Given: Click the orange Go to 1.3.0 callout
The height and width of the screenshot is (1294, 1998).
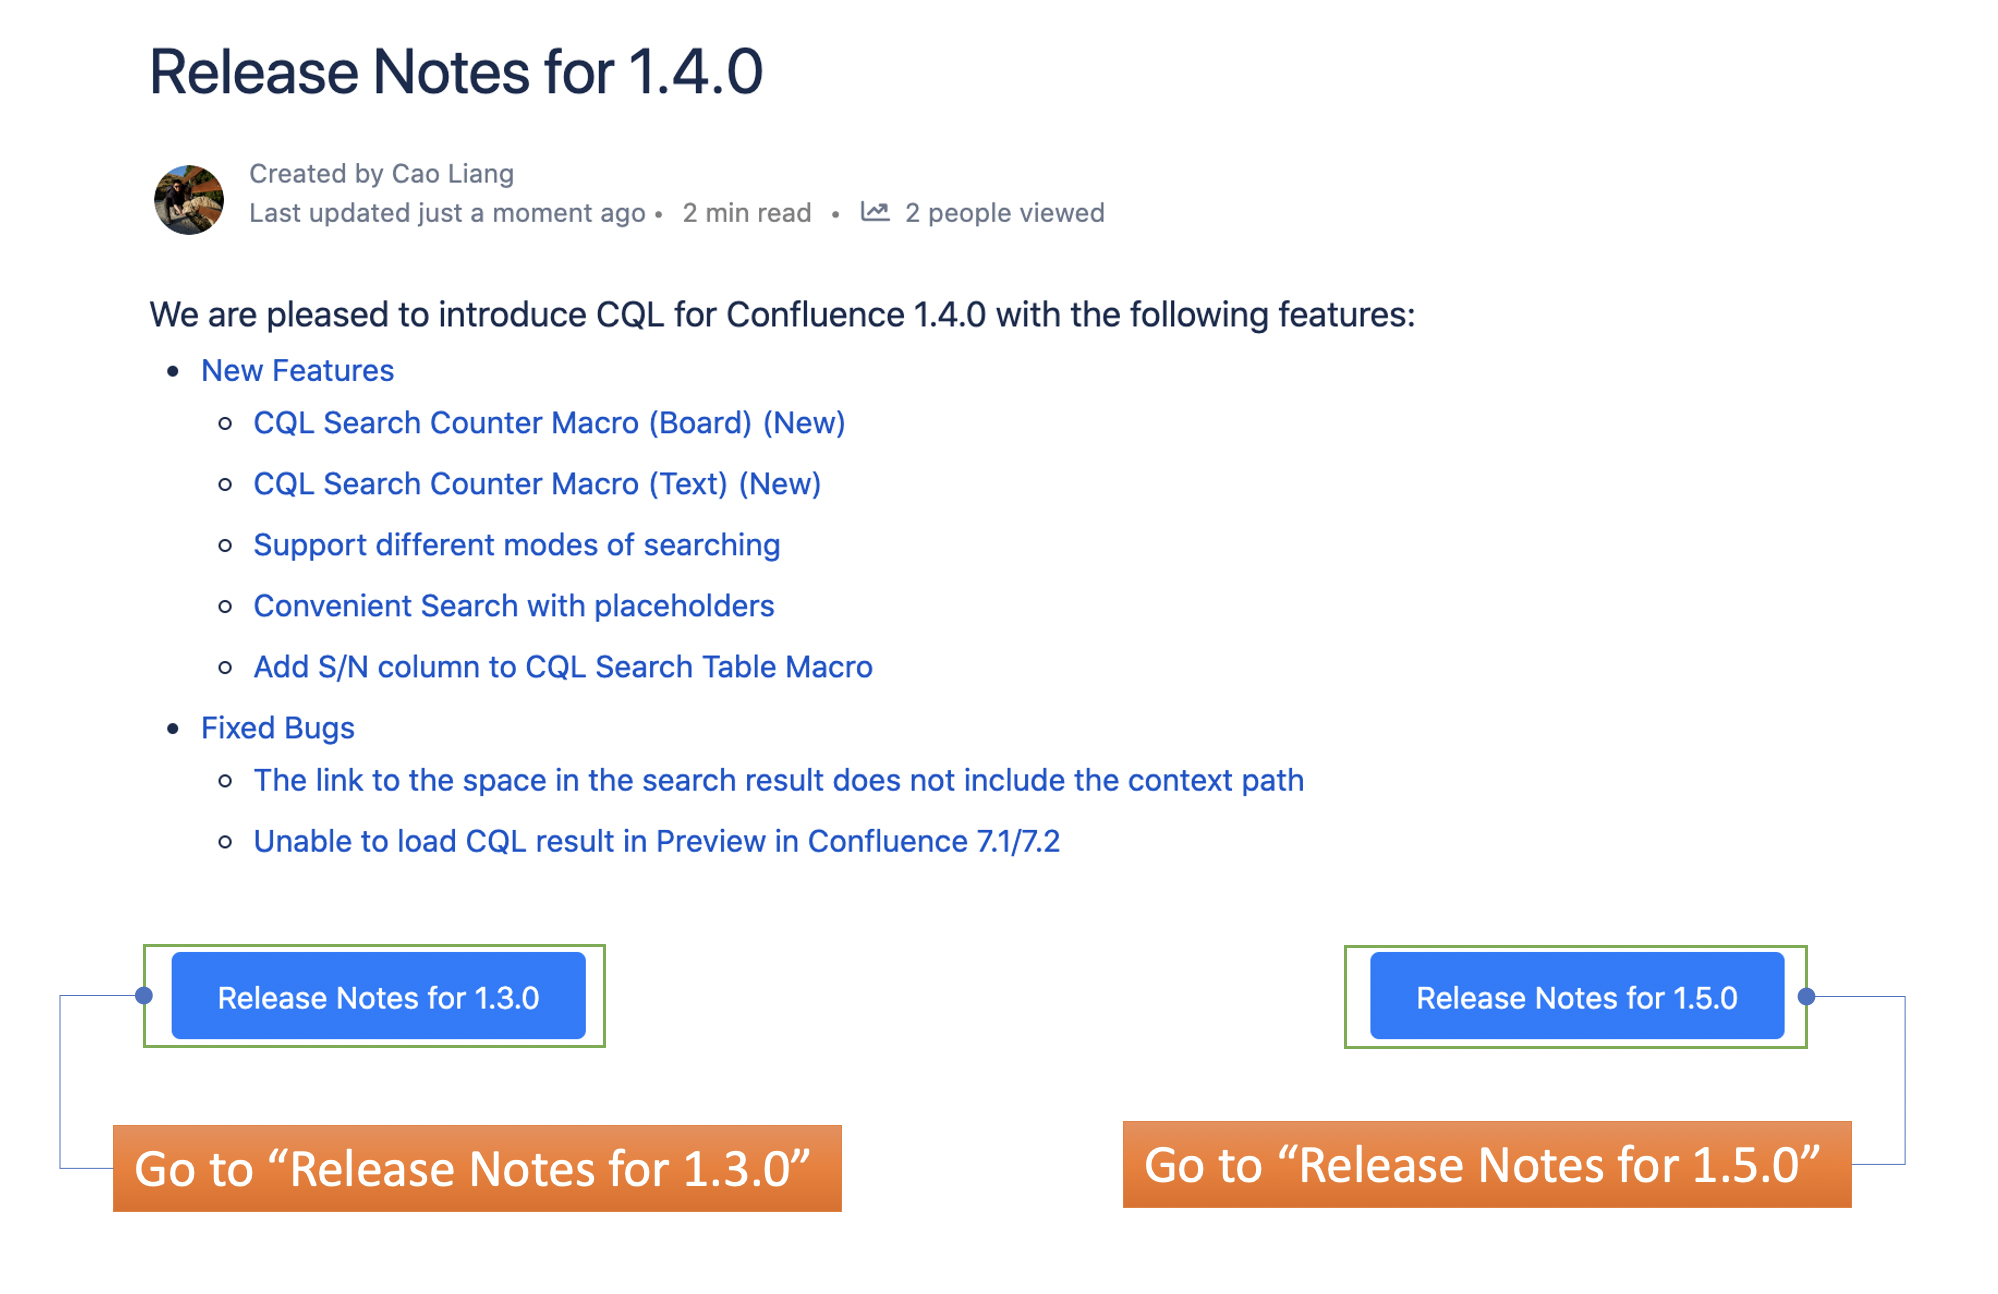Looking at the screenshot, I should click(477, 1168).
